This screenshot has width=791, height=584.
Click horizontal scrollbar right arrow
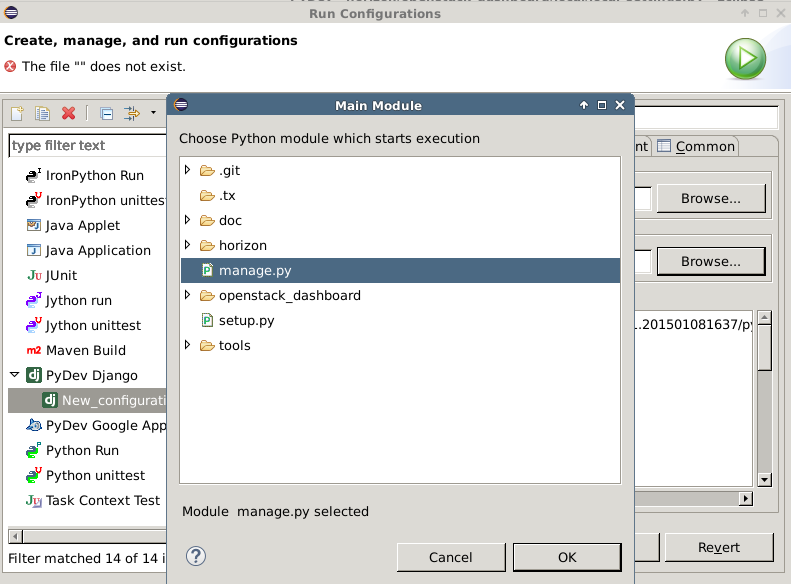coord(746,499)
